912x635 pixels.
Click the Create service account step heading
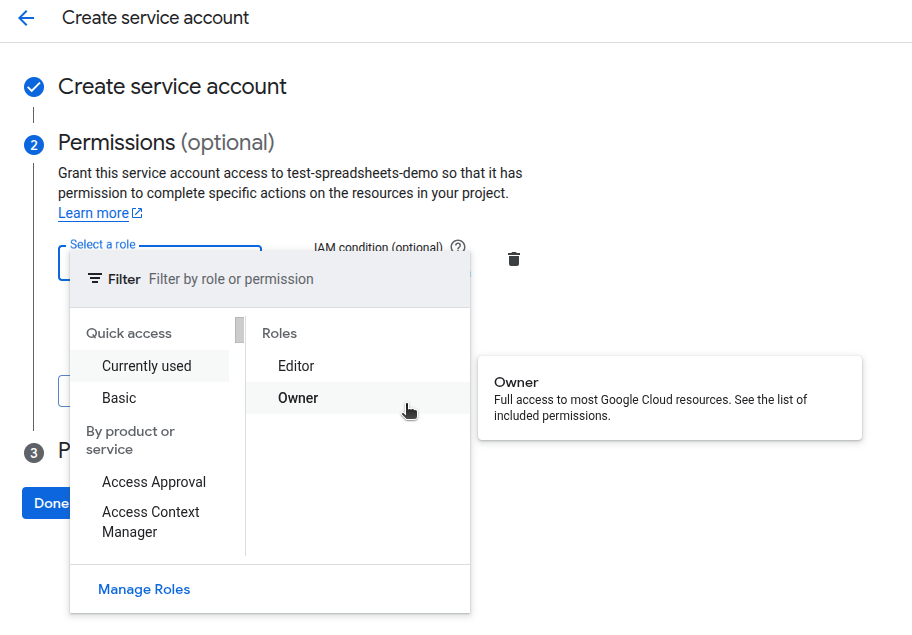click(172, 87)
